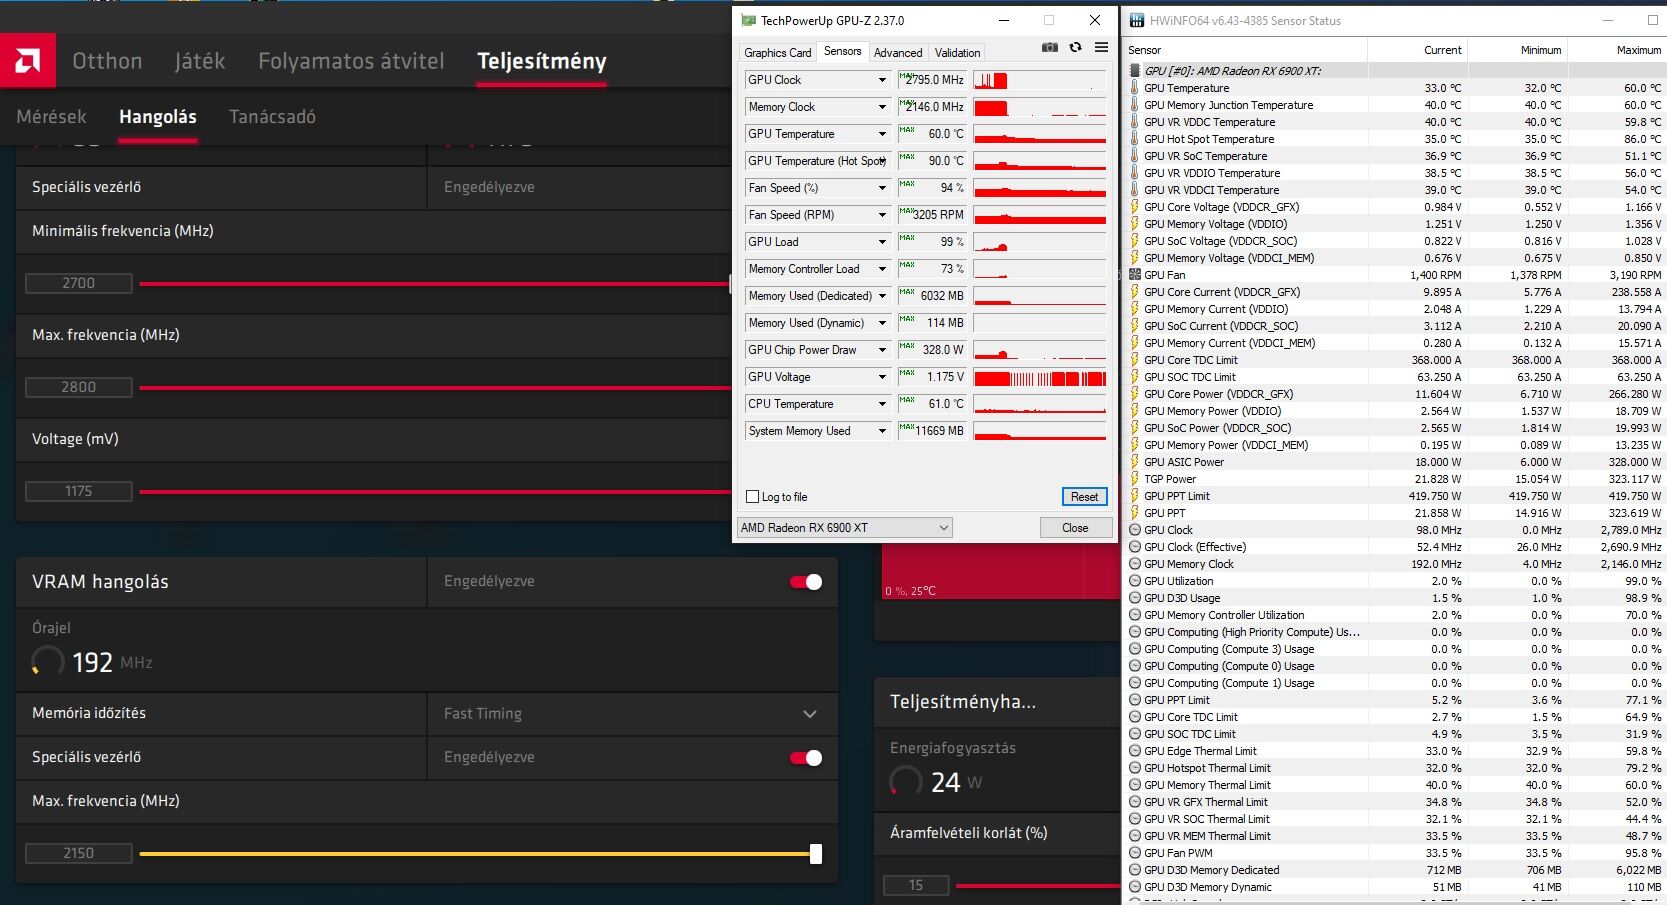Open GPU Temperature sensor dropdown in GPU-Z
1667x905 pixels.
coord(882,134)
